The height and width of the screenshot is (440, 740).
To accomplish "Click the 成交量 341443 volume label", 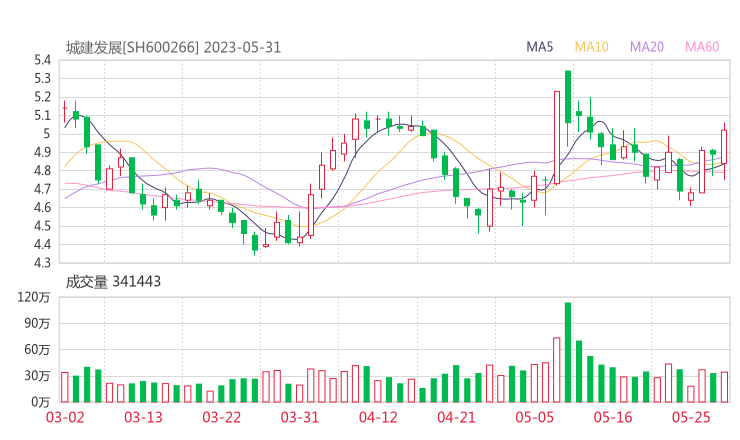I will [113, 282].
